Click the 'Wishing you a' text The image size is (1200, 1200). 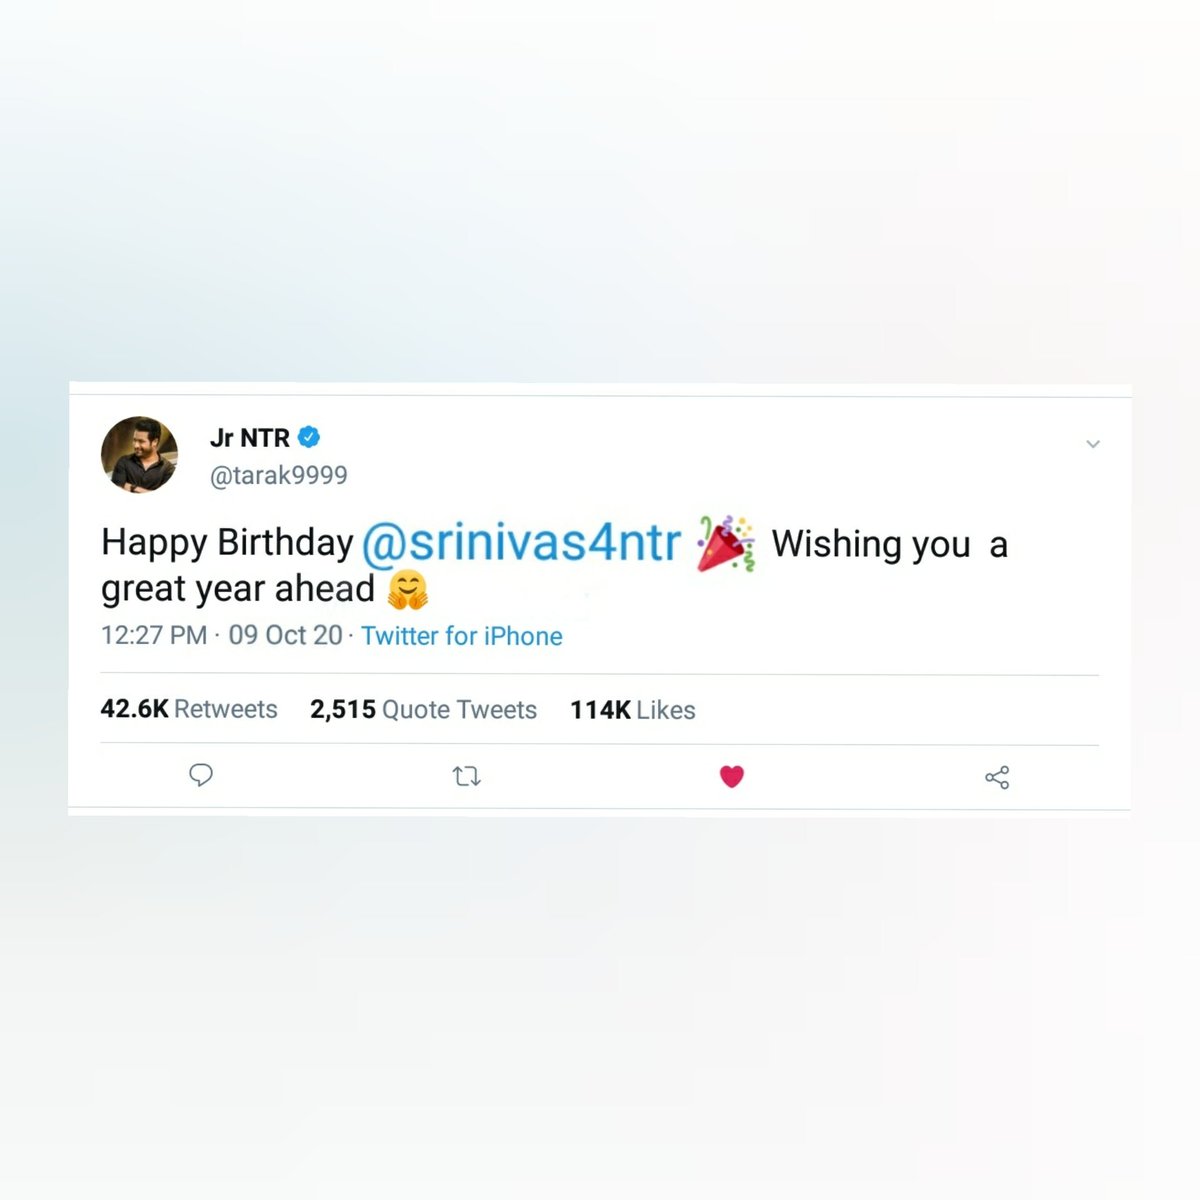(890, 545)
